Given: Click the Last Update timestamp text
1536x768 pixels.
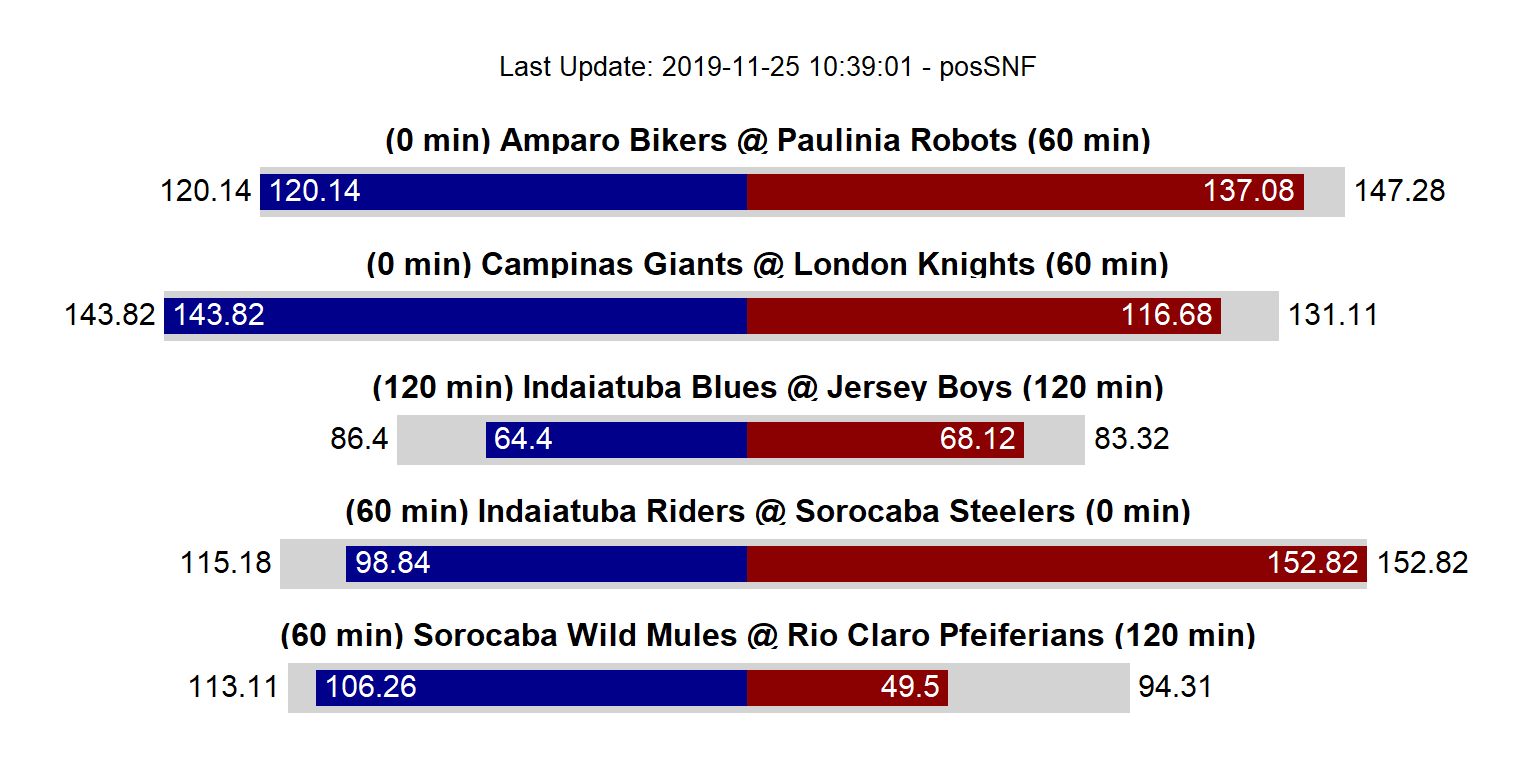Looking at the screenshot, I should 767,67.
